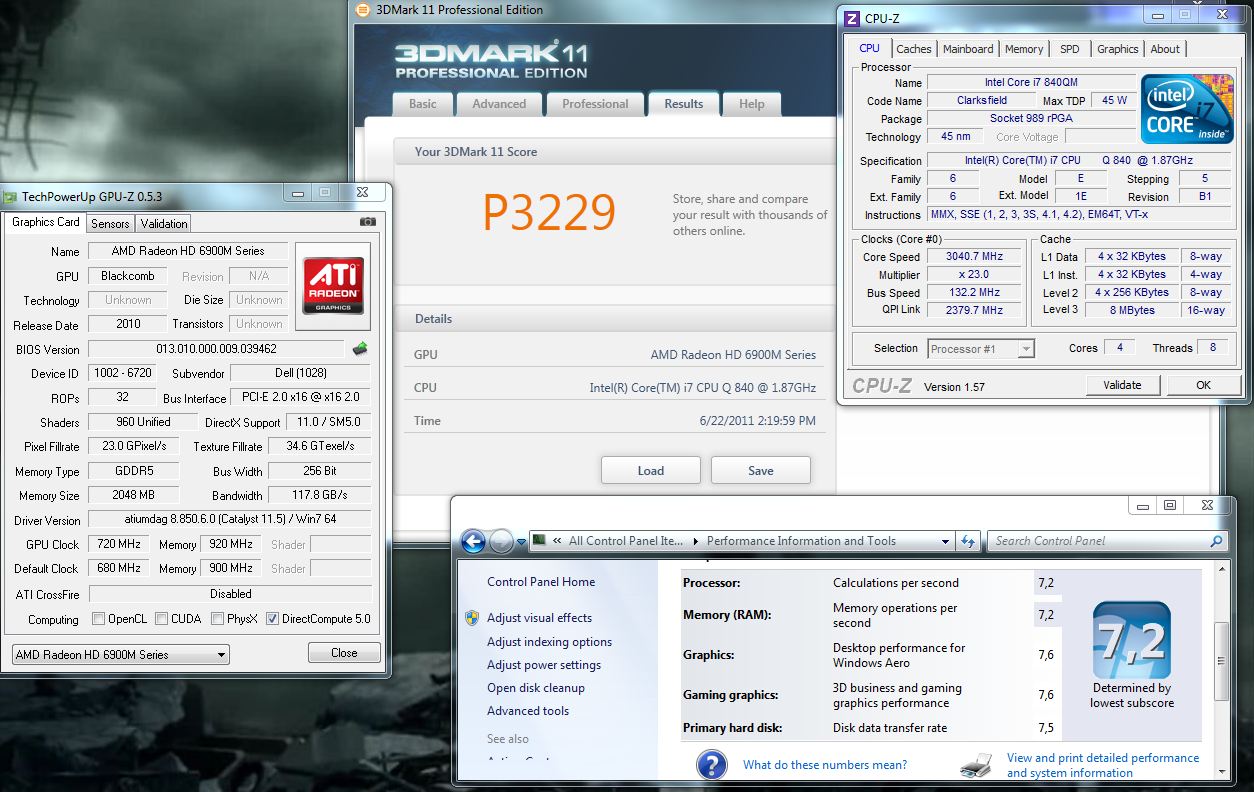The height and width of the screenshot is (792, 1254).
Task: Click the 'Blackcomb' GPU value in GPU-Z
Action: tap(128, 276)
